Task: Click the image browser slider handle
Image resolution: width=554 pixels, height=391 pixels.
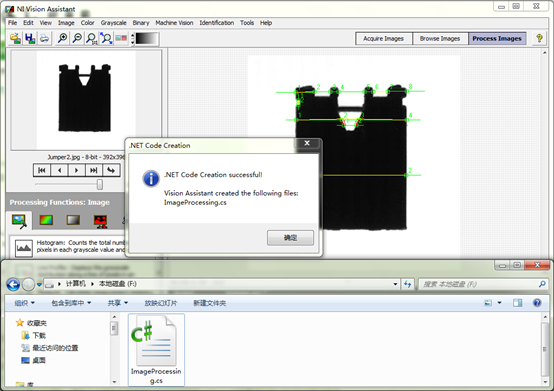Action: [100, 184]
